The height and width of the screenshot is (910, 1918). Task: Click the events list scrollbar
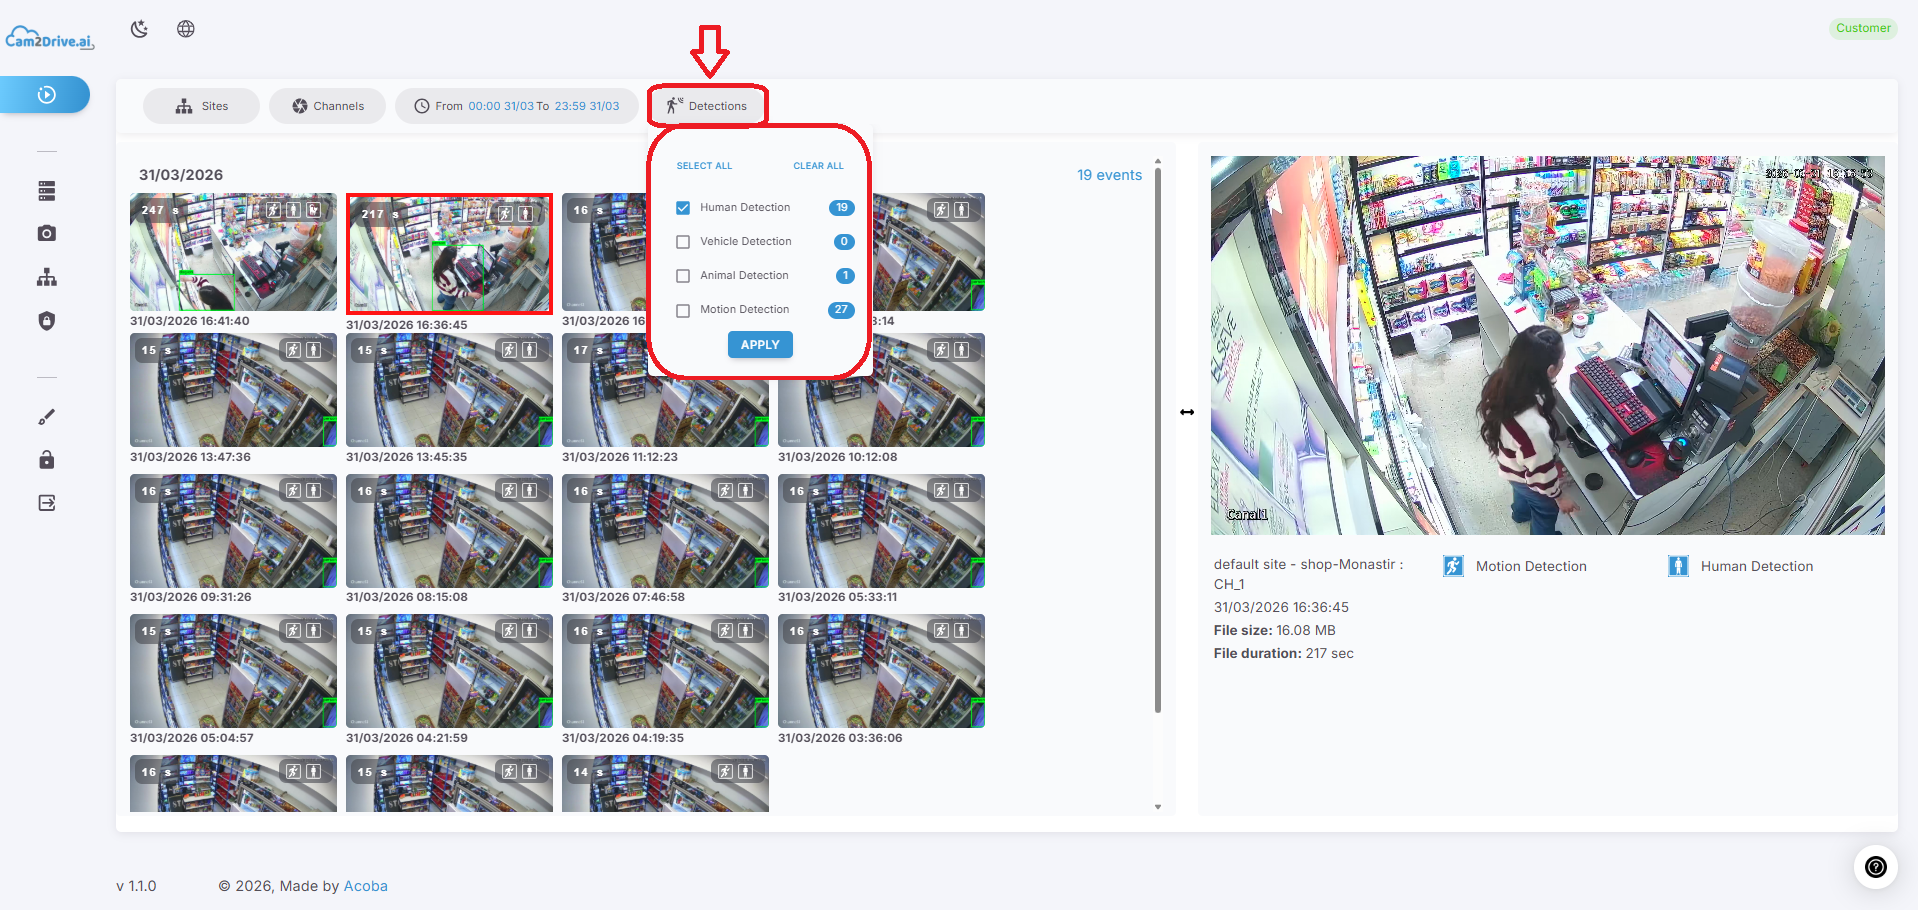click(1158, 440)
